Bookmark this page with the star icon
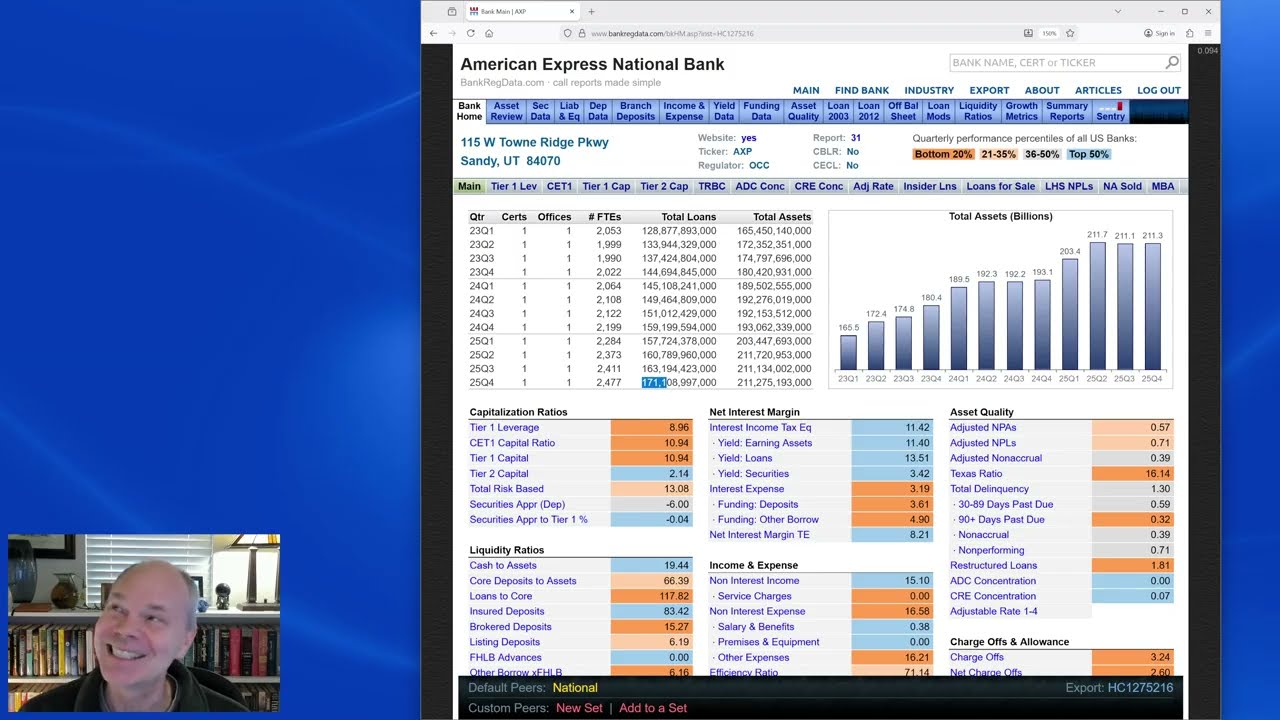Screen dimensions: 1280x720 pos(1070,33)
